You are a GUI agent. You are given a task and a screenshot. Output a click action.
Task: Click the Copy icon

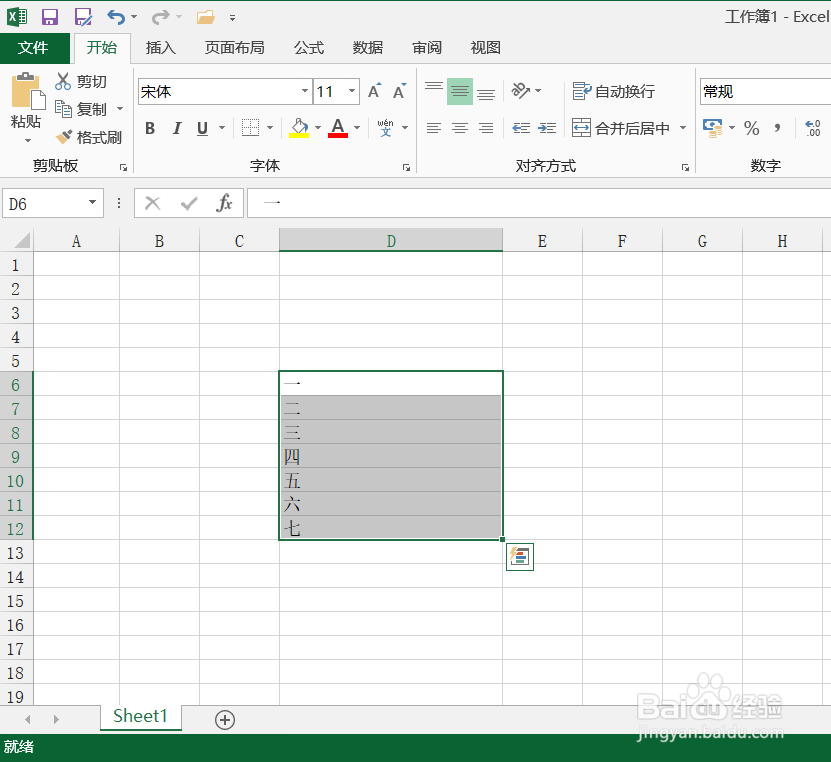click(63, 109)
